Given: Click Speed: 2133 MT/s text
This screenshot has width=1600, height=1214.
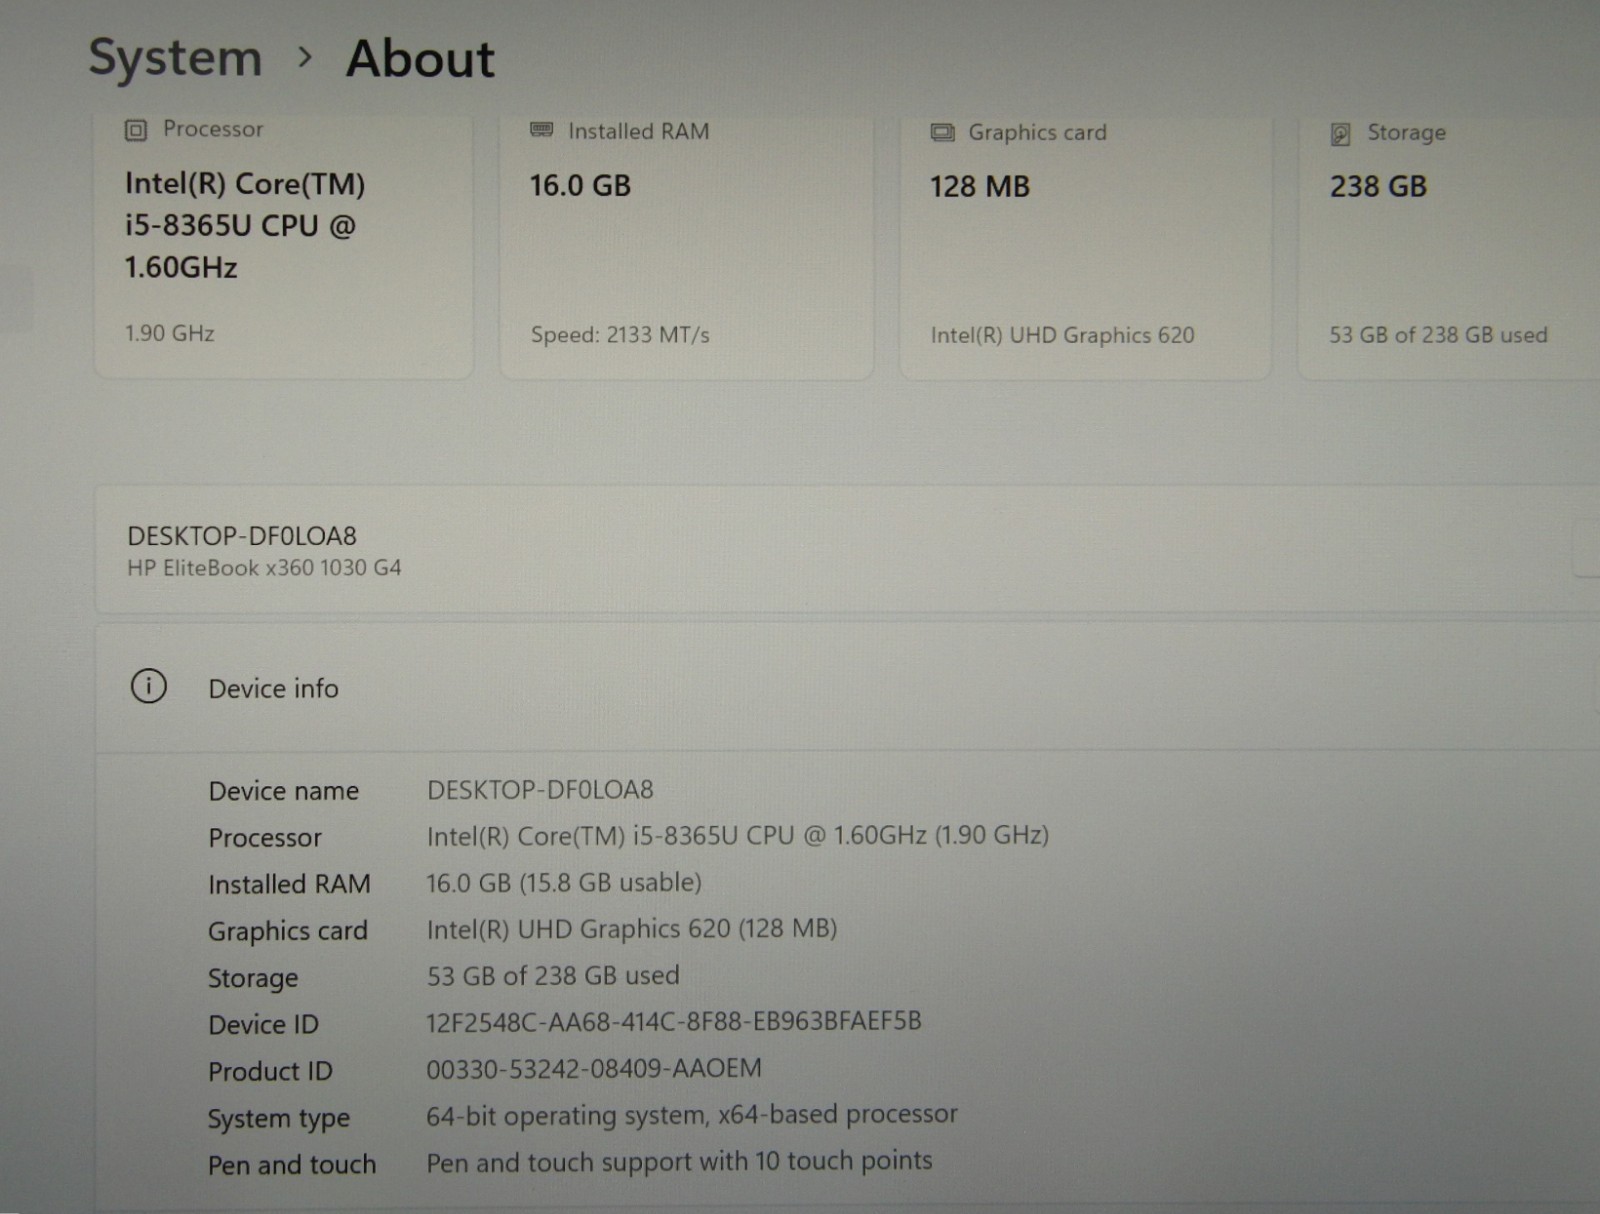Looking at the screenshot, I should pos(620,335).
